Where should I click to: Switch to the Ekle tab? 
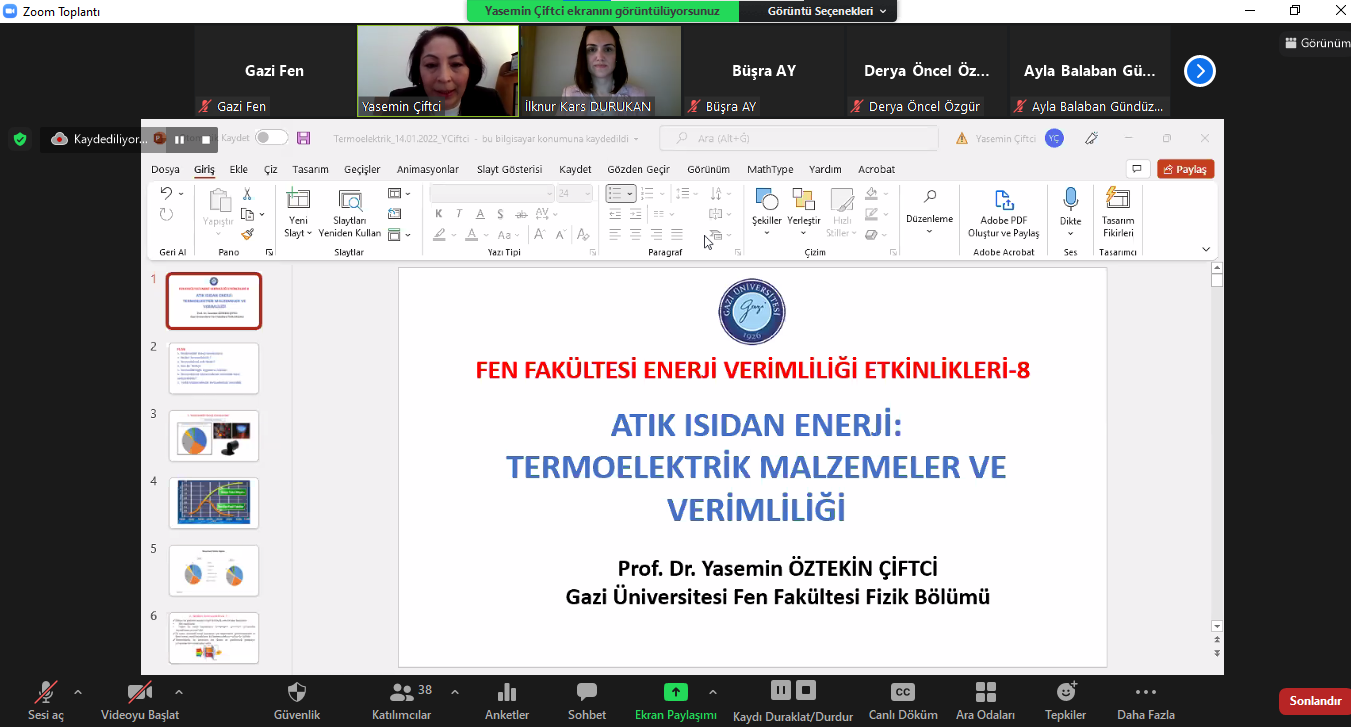coord(238,169)
